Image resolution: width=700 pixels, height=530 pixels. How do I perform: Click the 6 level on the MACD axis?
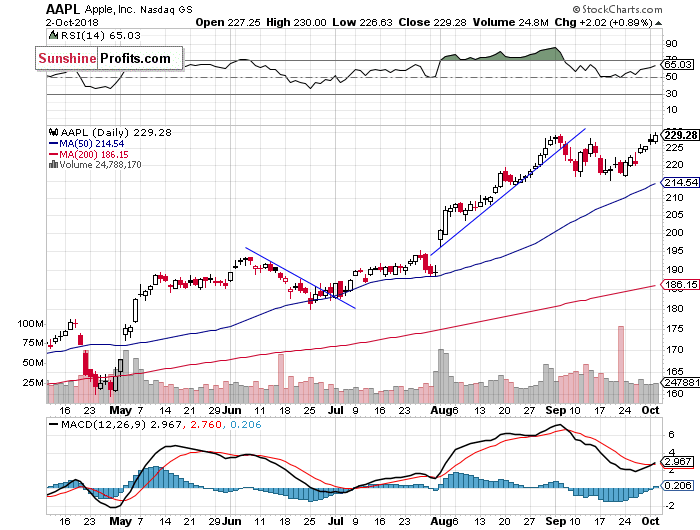point(671,434)
